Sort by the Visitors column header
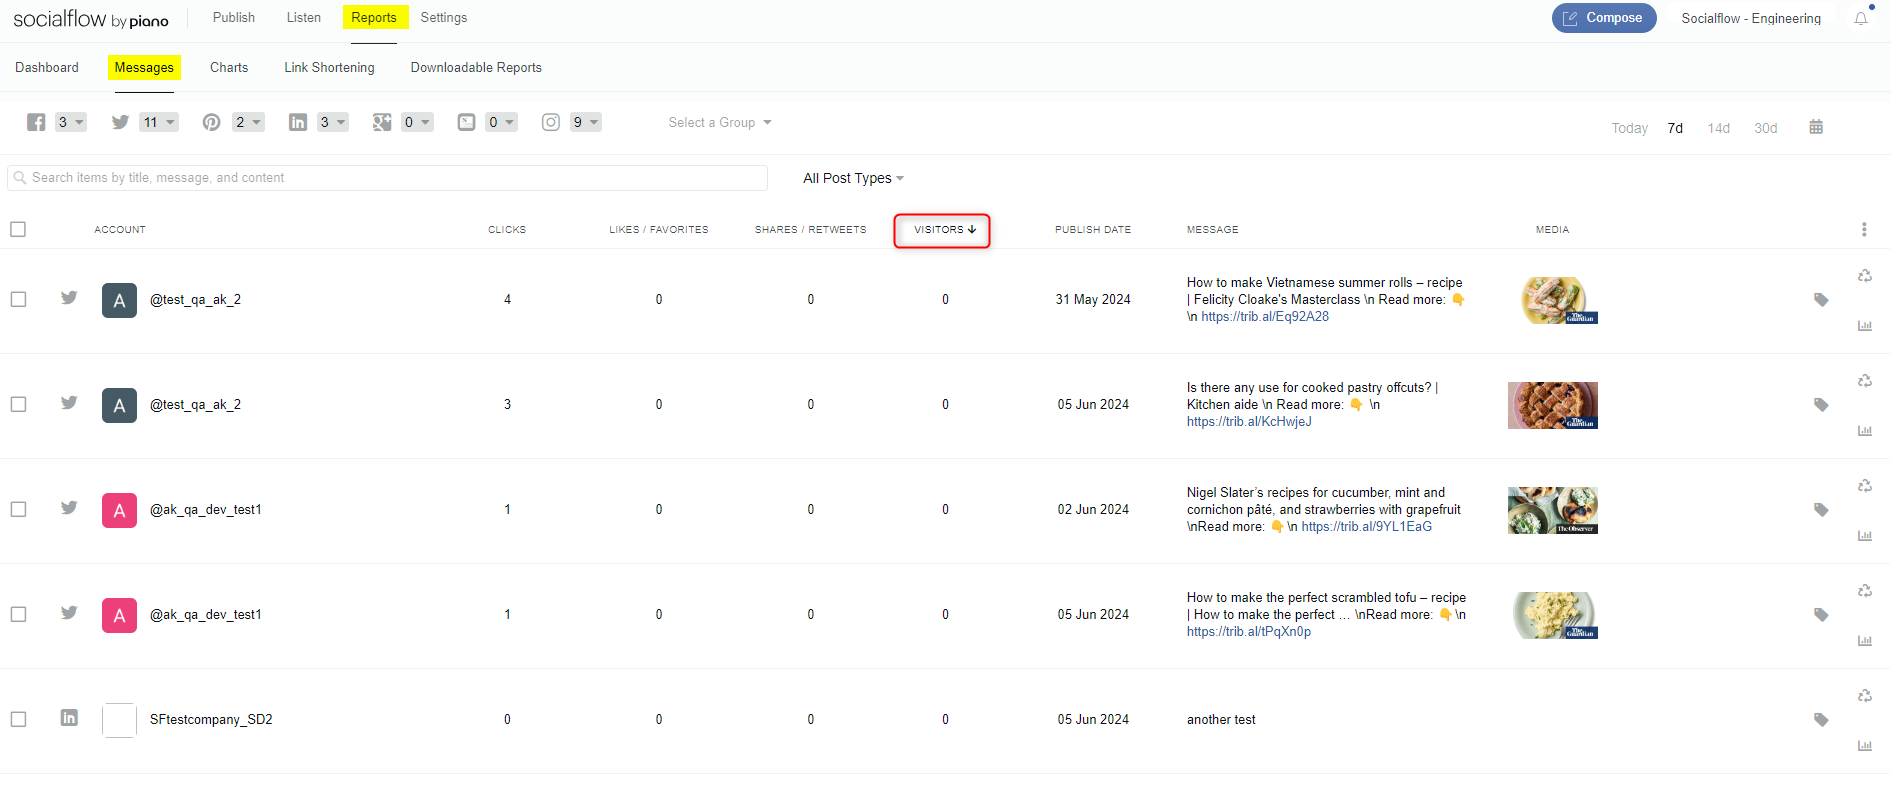This screenshot has height=786, width=1891. click(x=944, y=229)
